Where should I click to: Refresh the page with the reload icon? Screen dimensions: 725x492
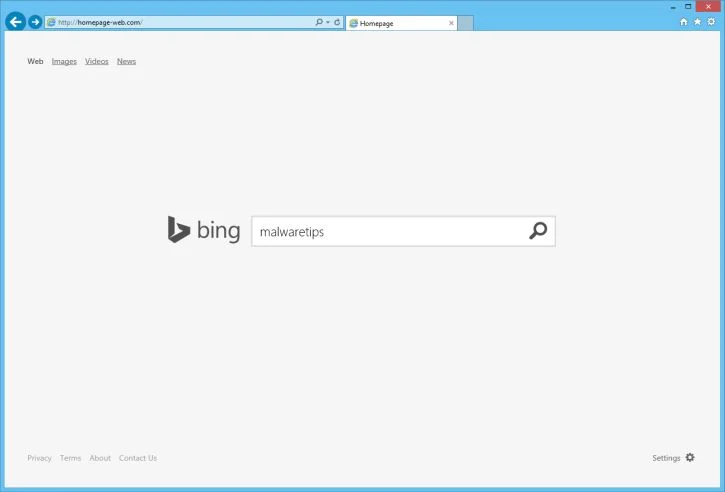click(337, 22)
